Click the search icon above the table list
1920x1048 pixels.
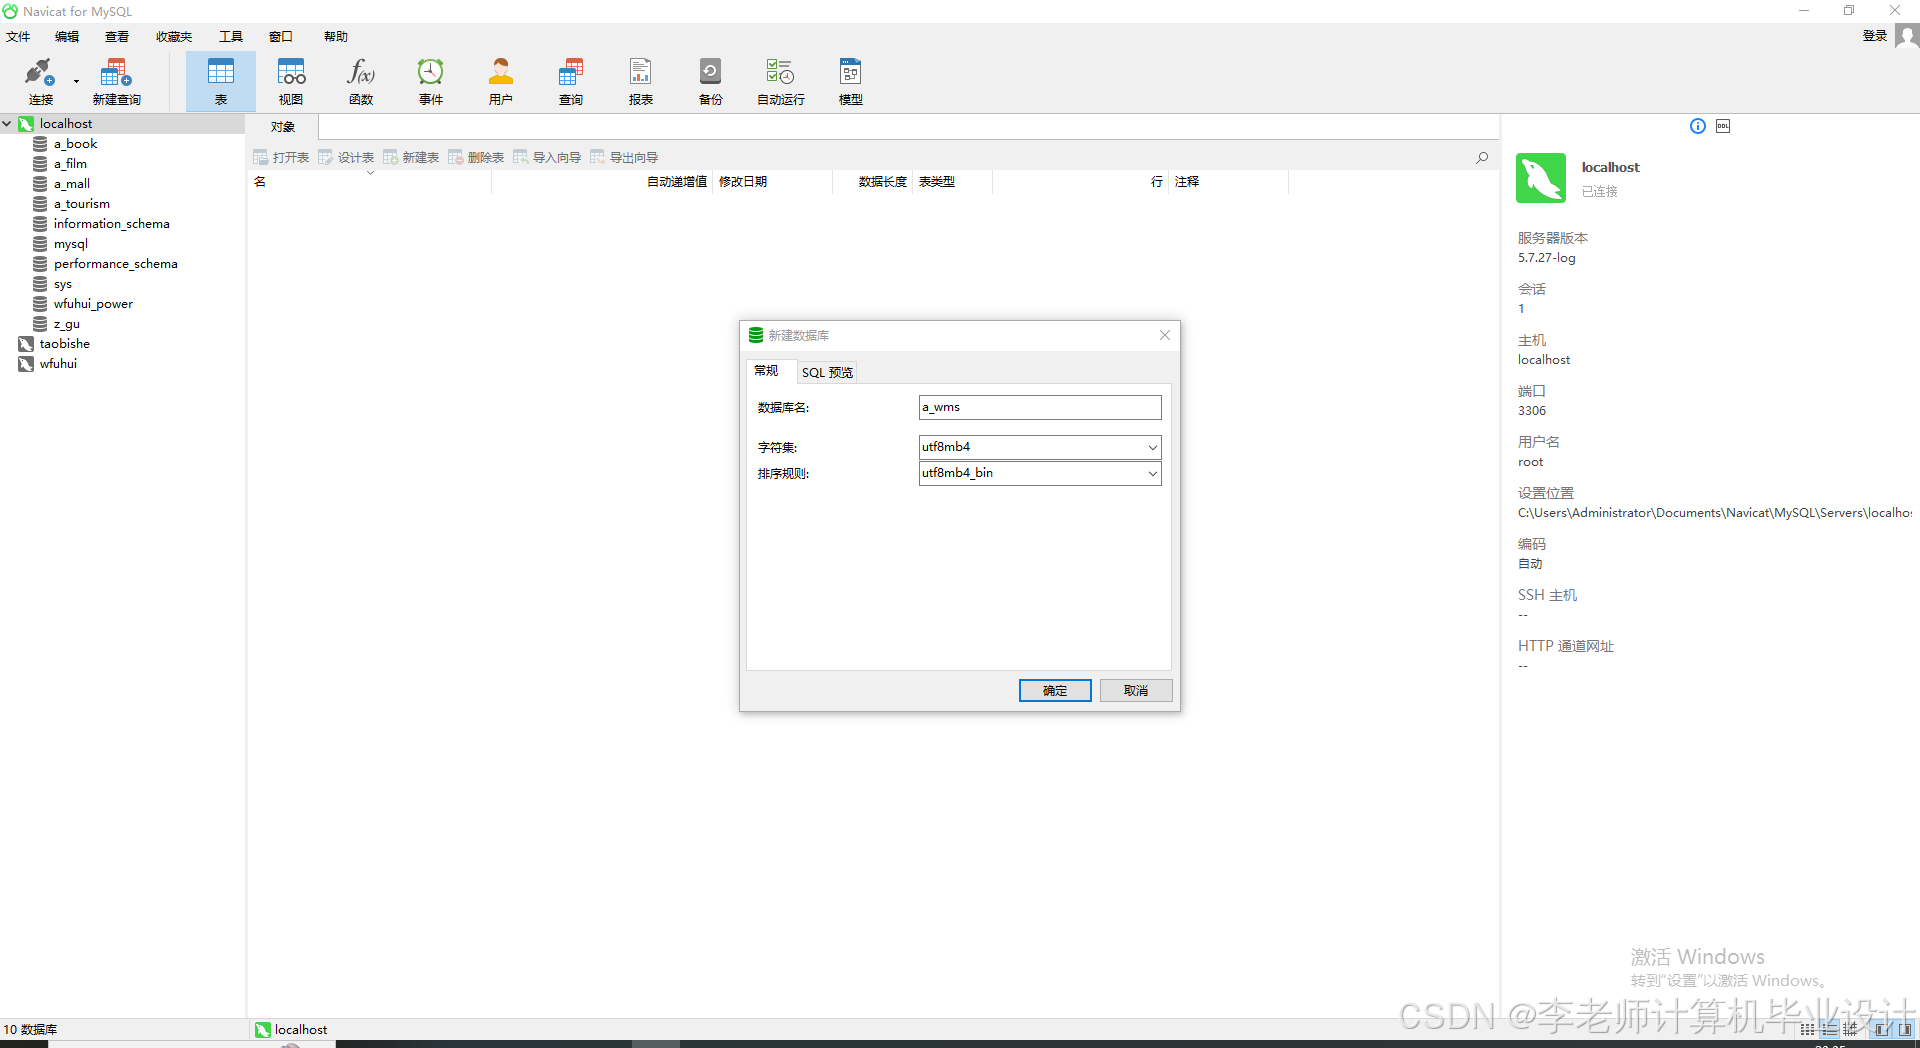click(1483, 157)
